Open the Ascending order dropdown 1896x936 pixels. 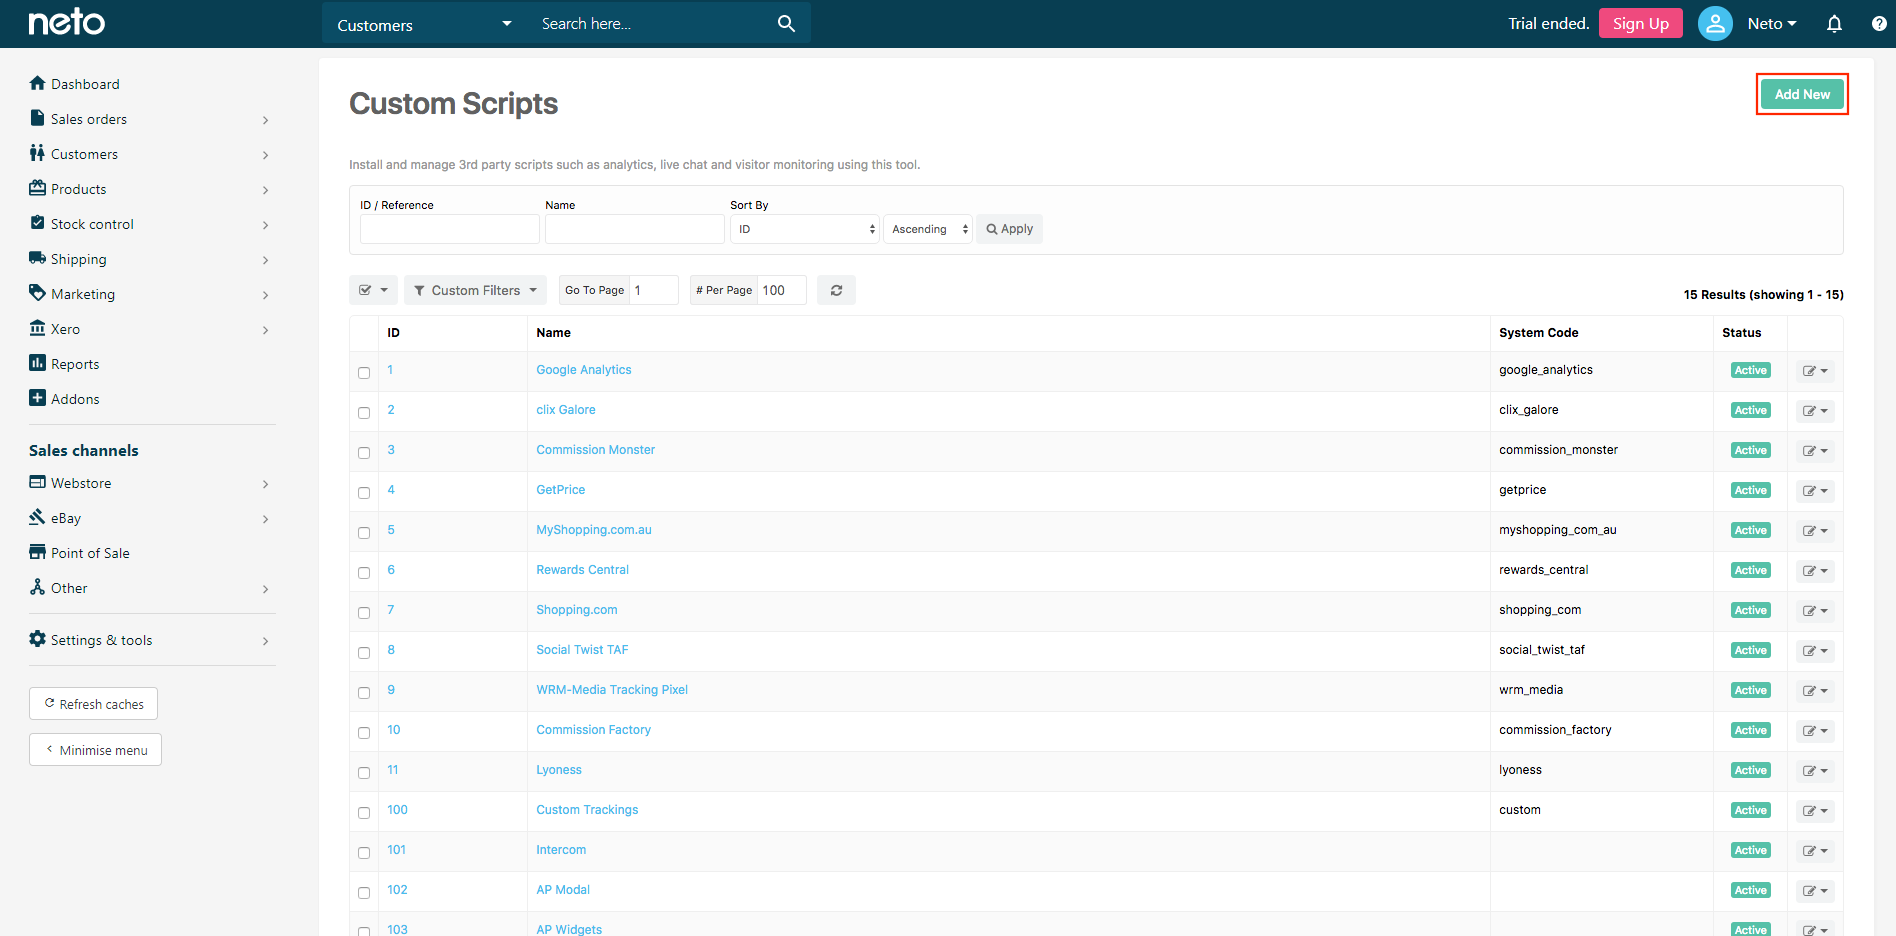coord(928,229)
